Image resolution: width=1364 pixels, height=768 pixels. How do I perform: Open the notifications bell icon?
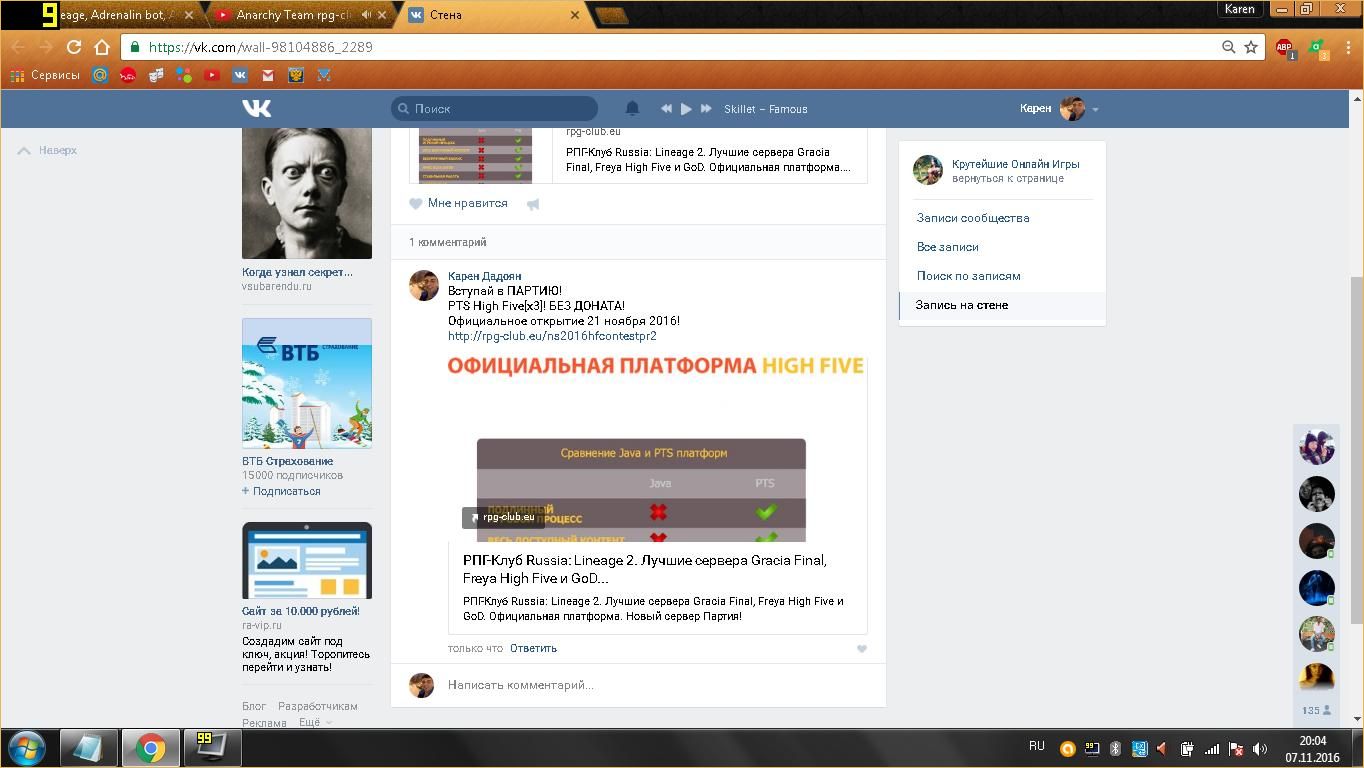[632, 108]
